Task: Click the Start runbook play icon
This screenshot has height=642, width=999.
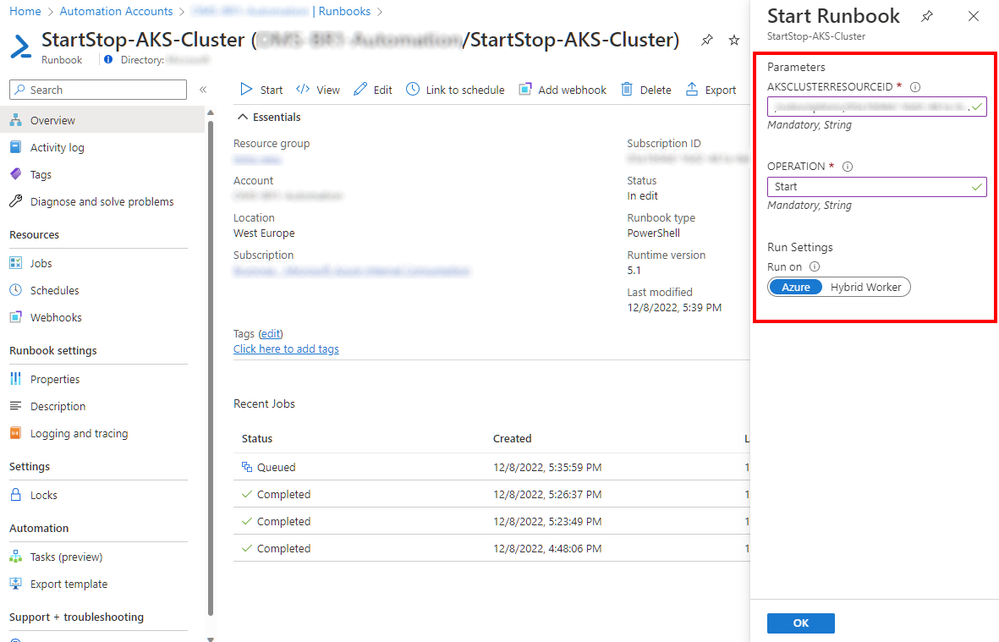Action: 246,89
